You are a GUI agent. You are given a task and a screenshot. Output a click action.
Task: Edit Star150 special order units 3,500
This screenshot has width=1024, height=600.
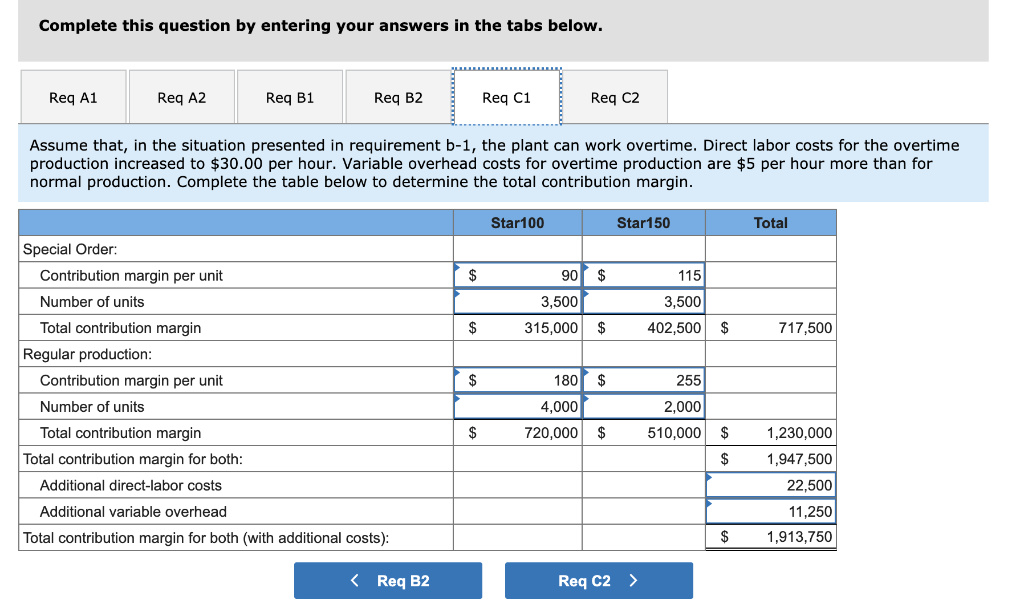643,302
